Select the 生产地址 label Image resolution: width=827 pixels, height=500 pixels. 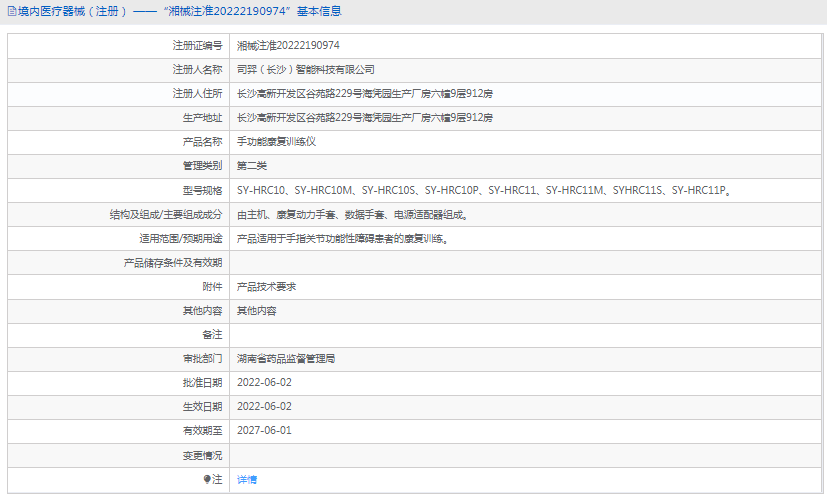[203, 118]
